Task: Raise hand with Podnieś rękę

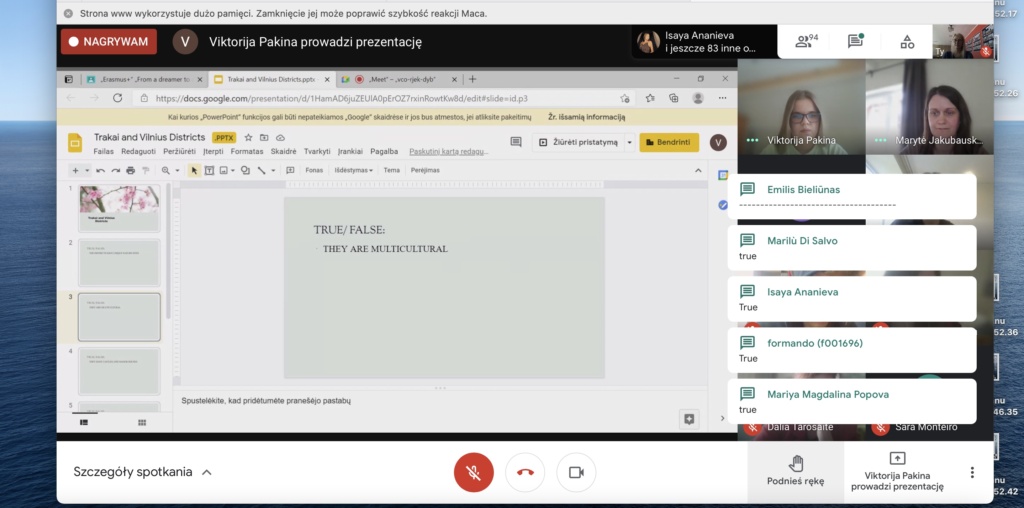Action: pos(796,470)
